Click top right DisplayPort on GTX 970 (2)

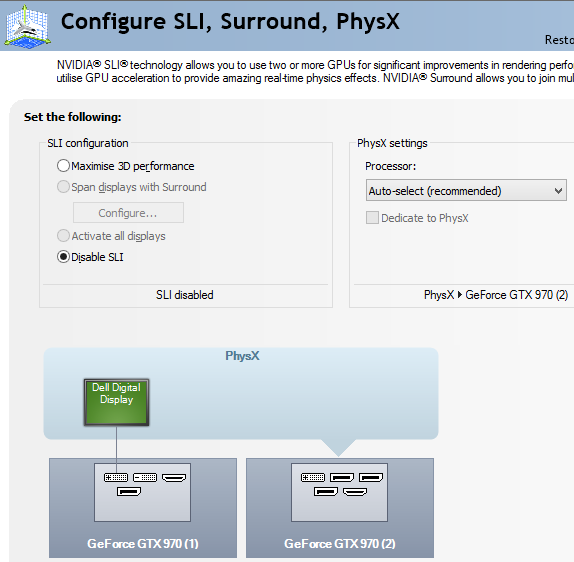pos(371,477)
